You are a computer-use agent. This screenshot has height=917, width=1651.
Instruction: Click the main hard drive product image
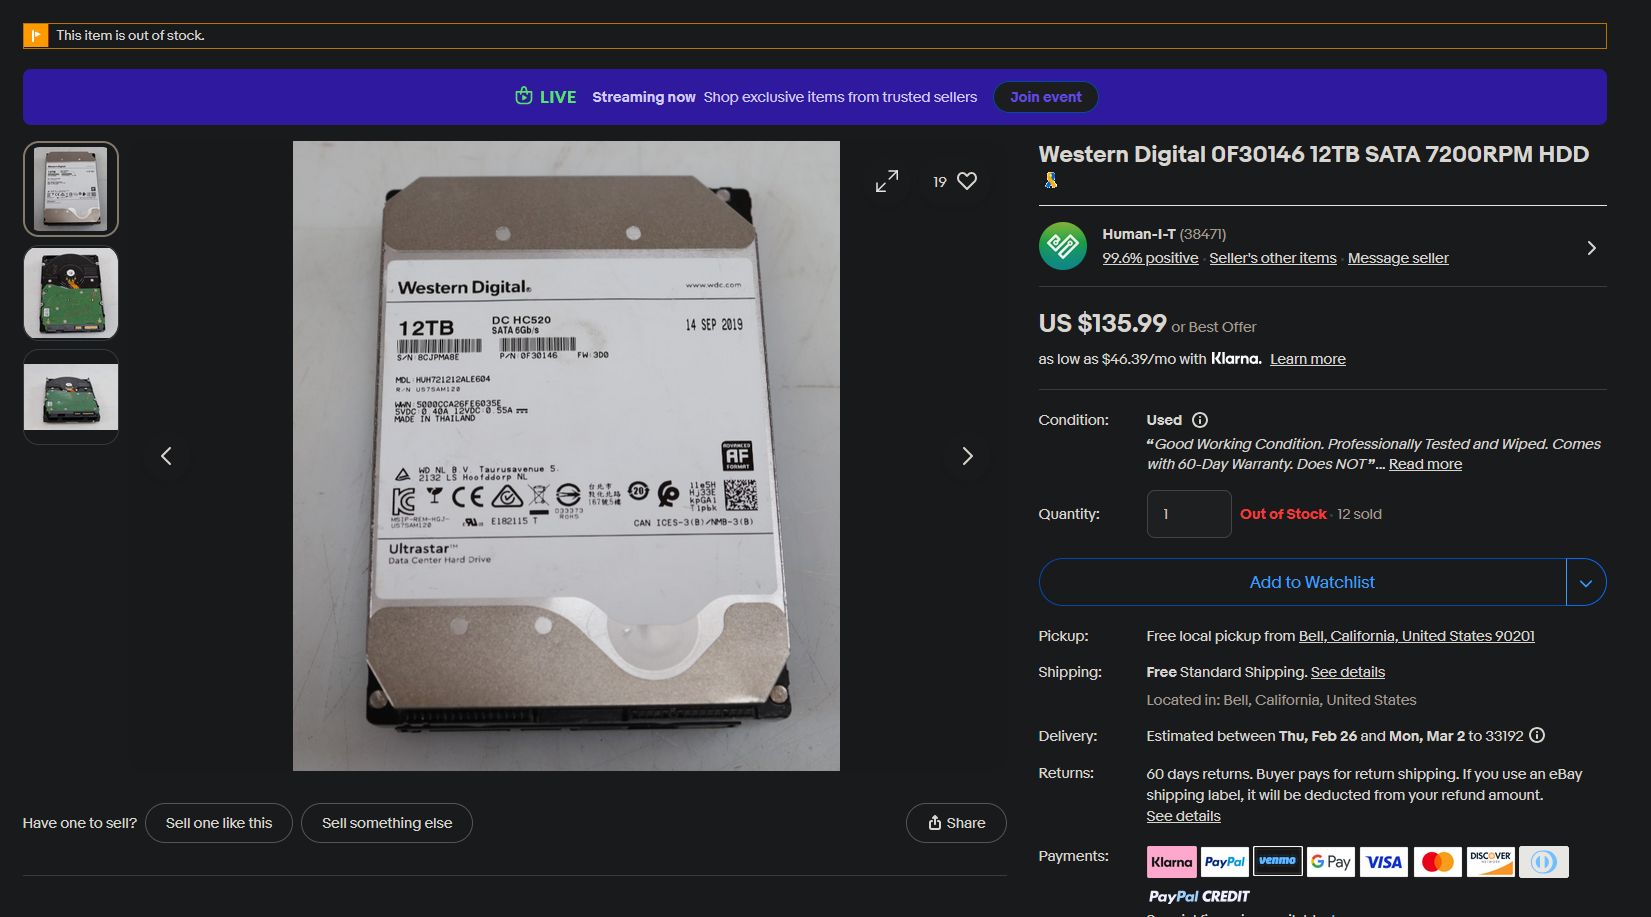566,456
